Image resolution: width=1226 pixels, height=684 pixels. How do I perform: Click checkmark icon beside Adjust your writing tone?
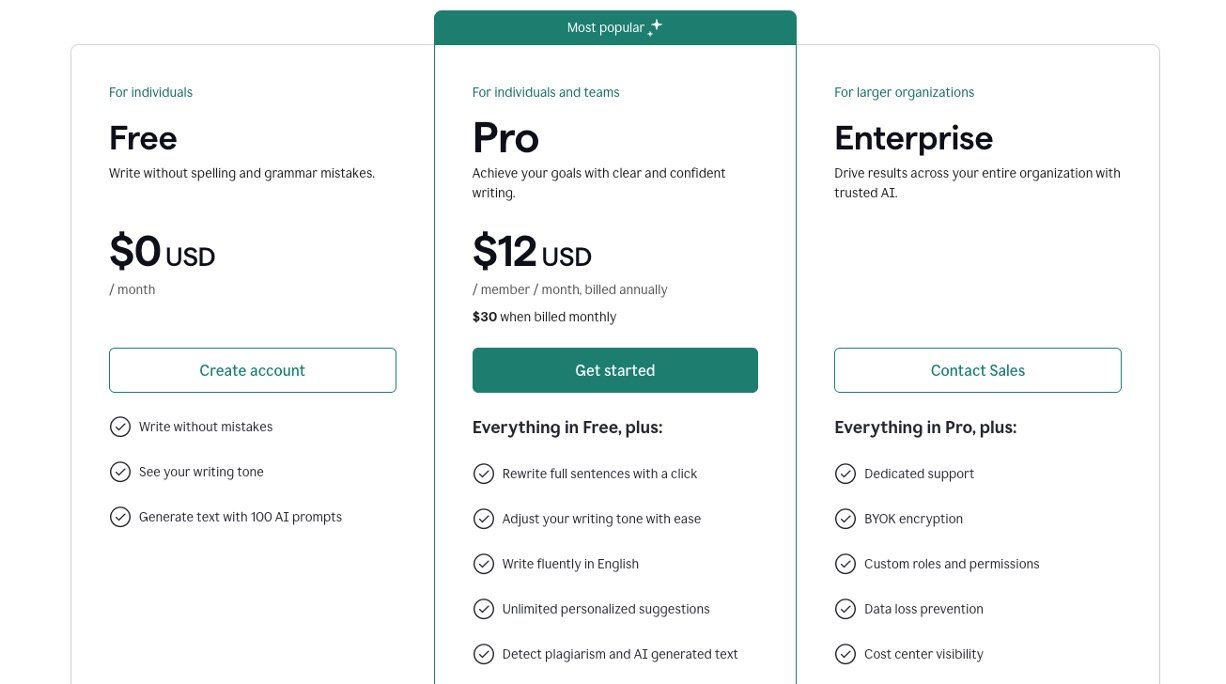(484, 519)
